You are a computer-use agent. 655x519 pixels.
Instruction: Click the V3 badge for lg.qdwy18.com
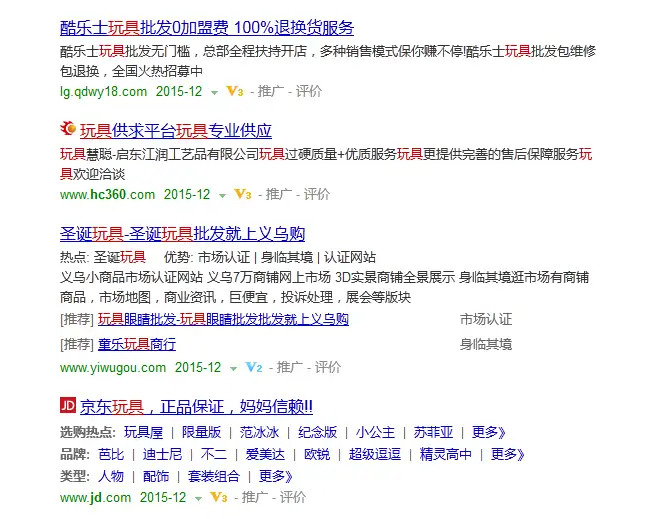point(234,91)
